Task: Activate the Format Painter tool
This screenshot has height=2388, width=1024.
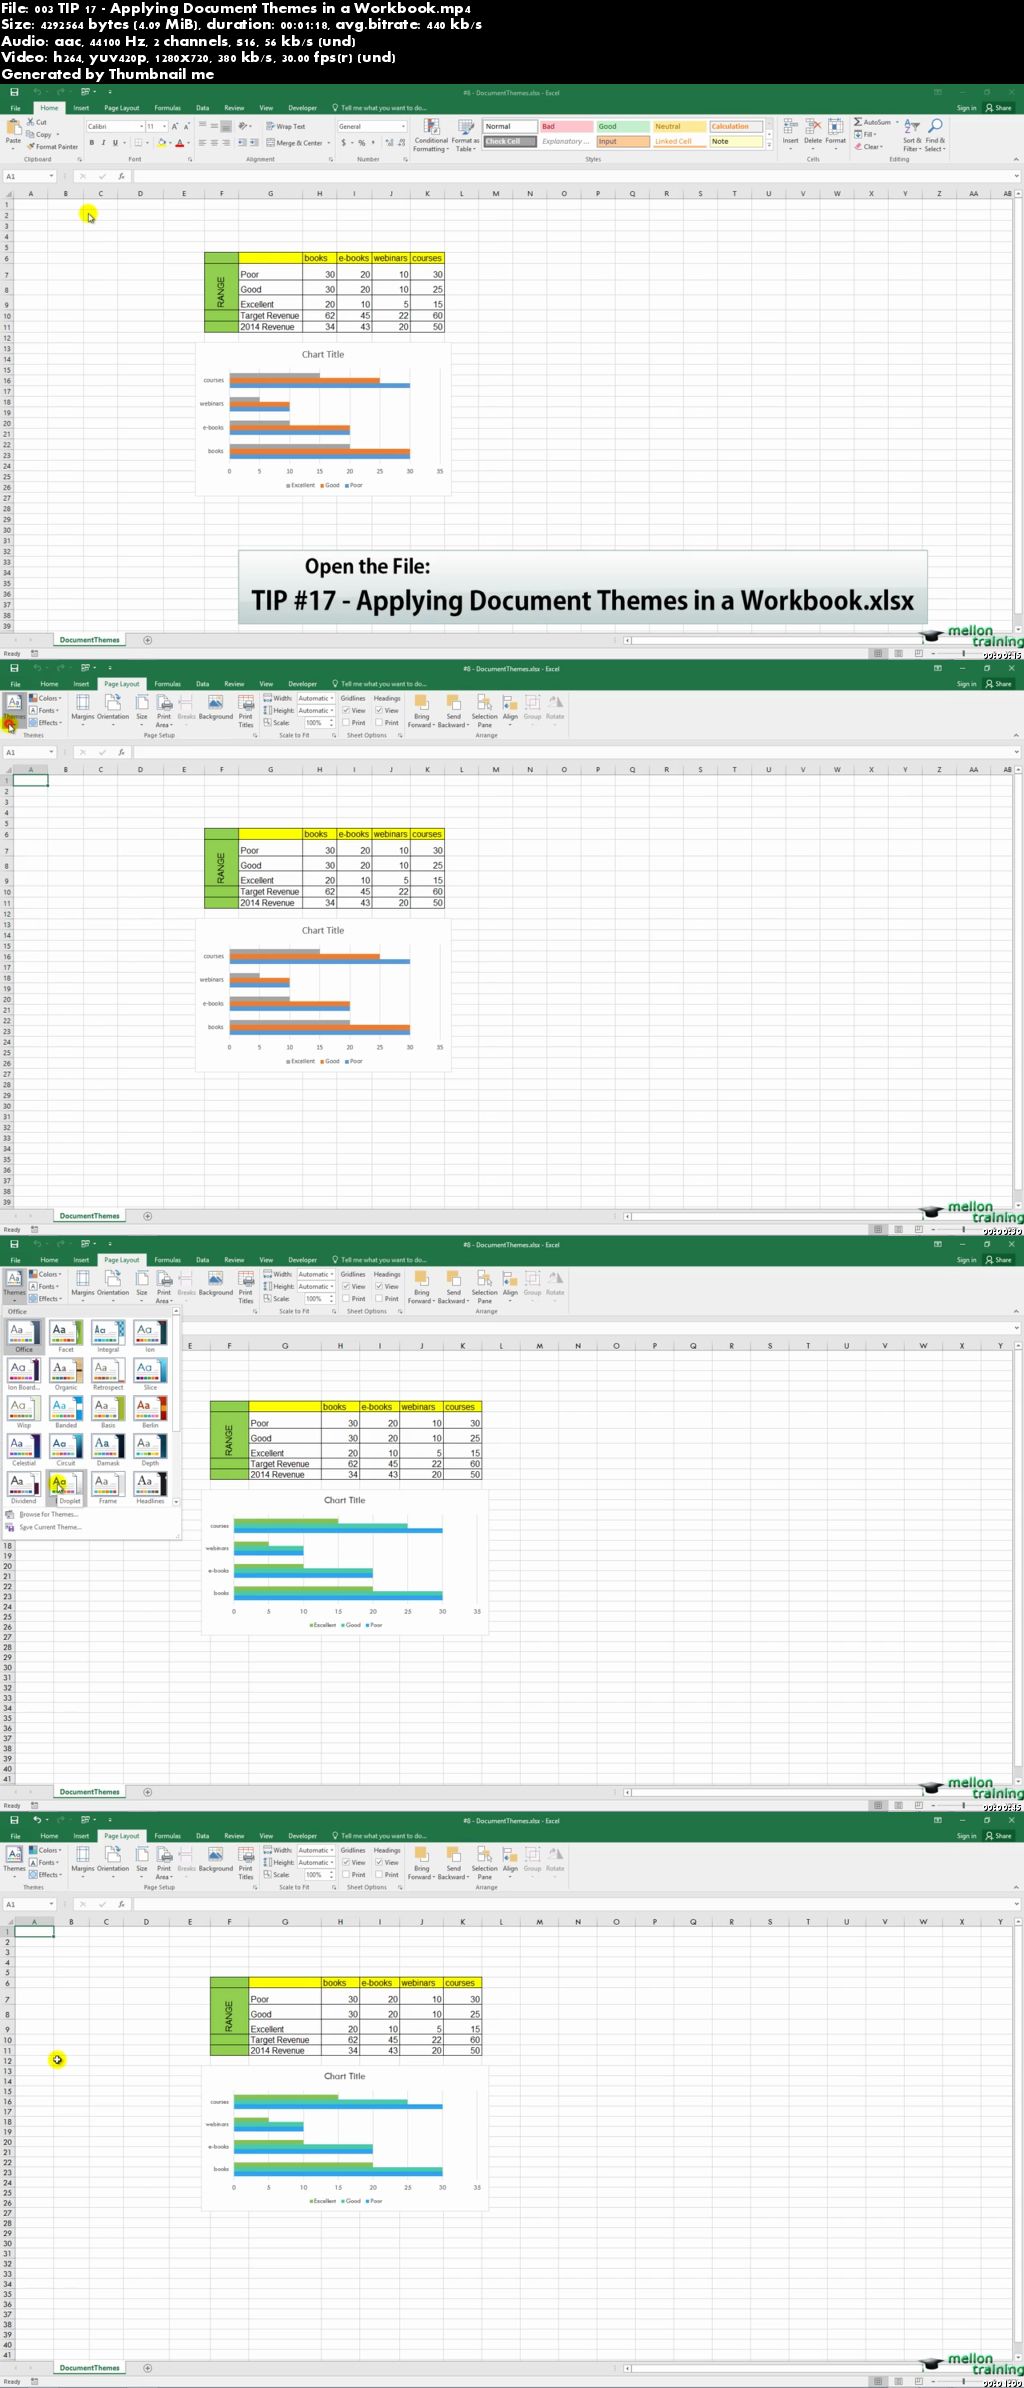Action: [x=53, y=146]
